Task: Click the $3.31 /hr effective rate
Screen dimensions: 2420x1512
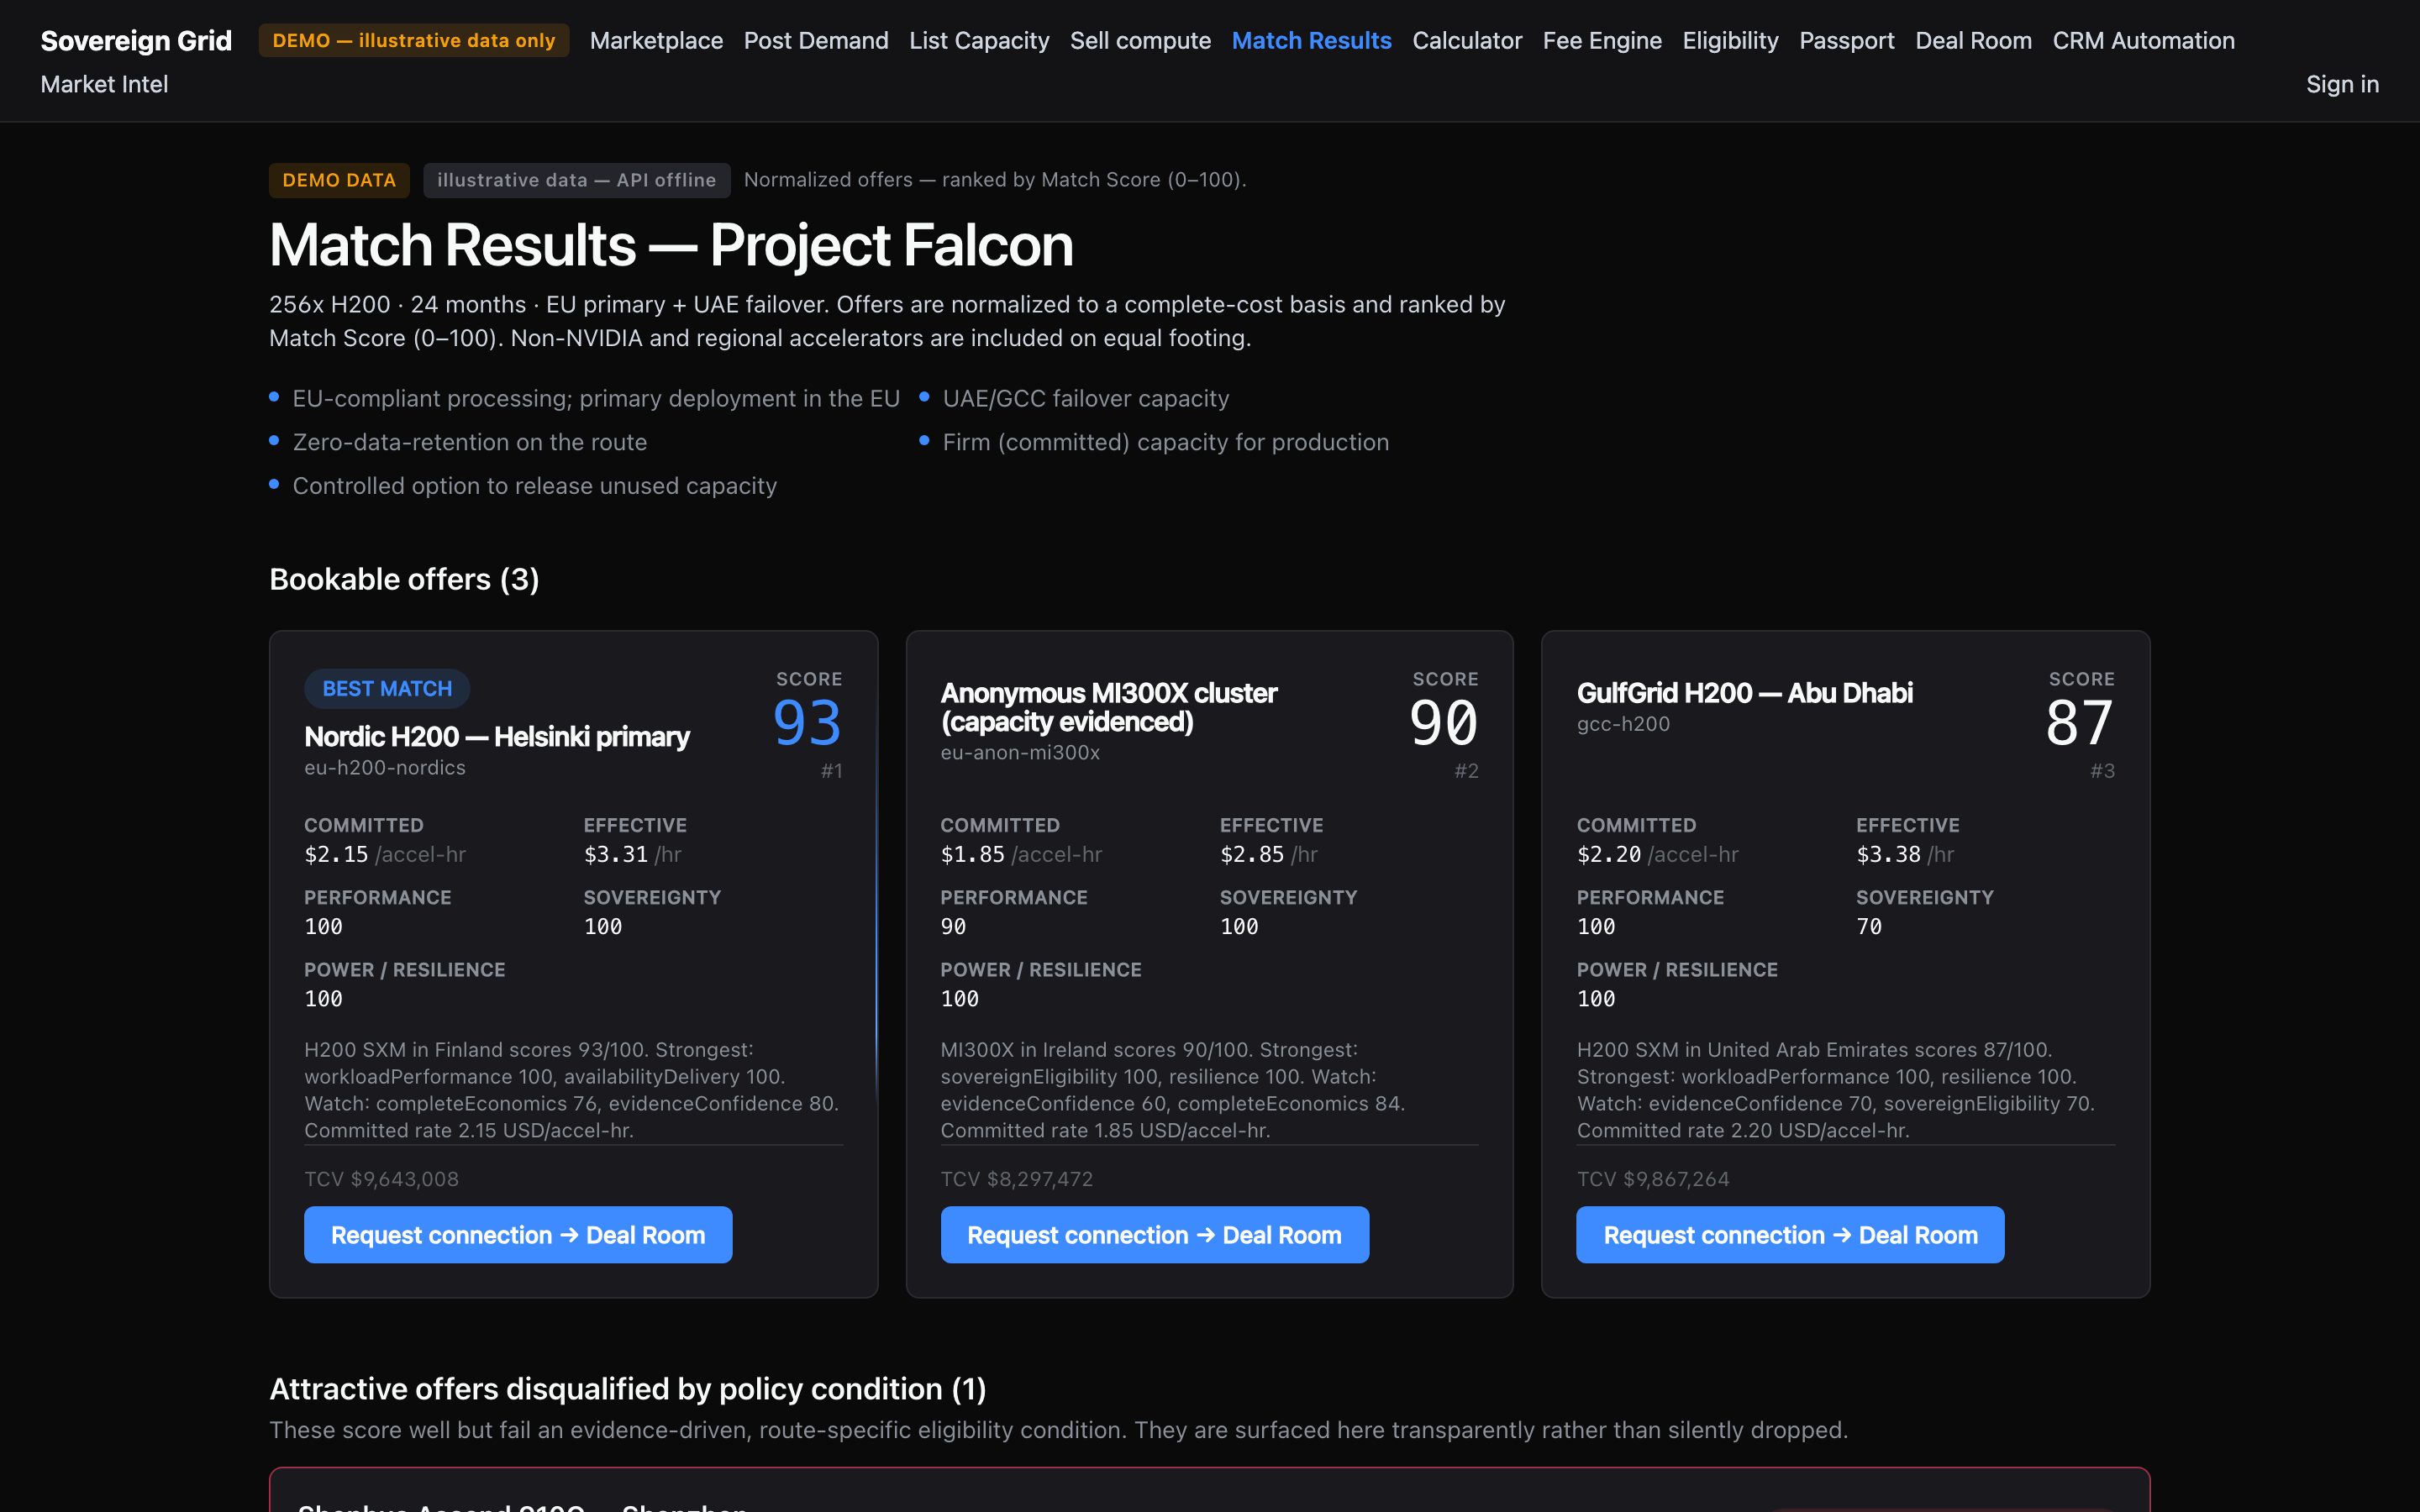Action: pyautogui.click(x=633, y=854)
